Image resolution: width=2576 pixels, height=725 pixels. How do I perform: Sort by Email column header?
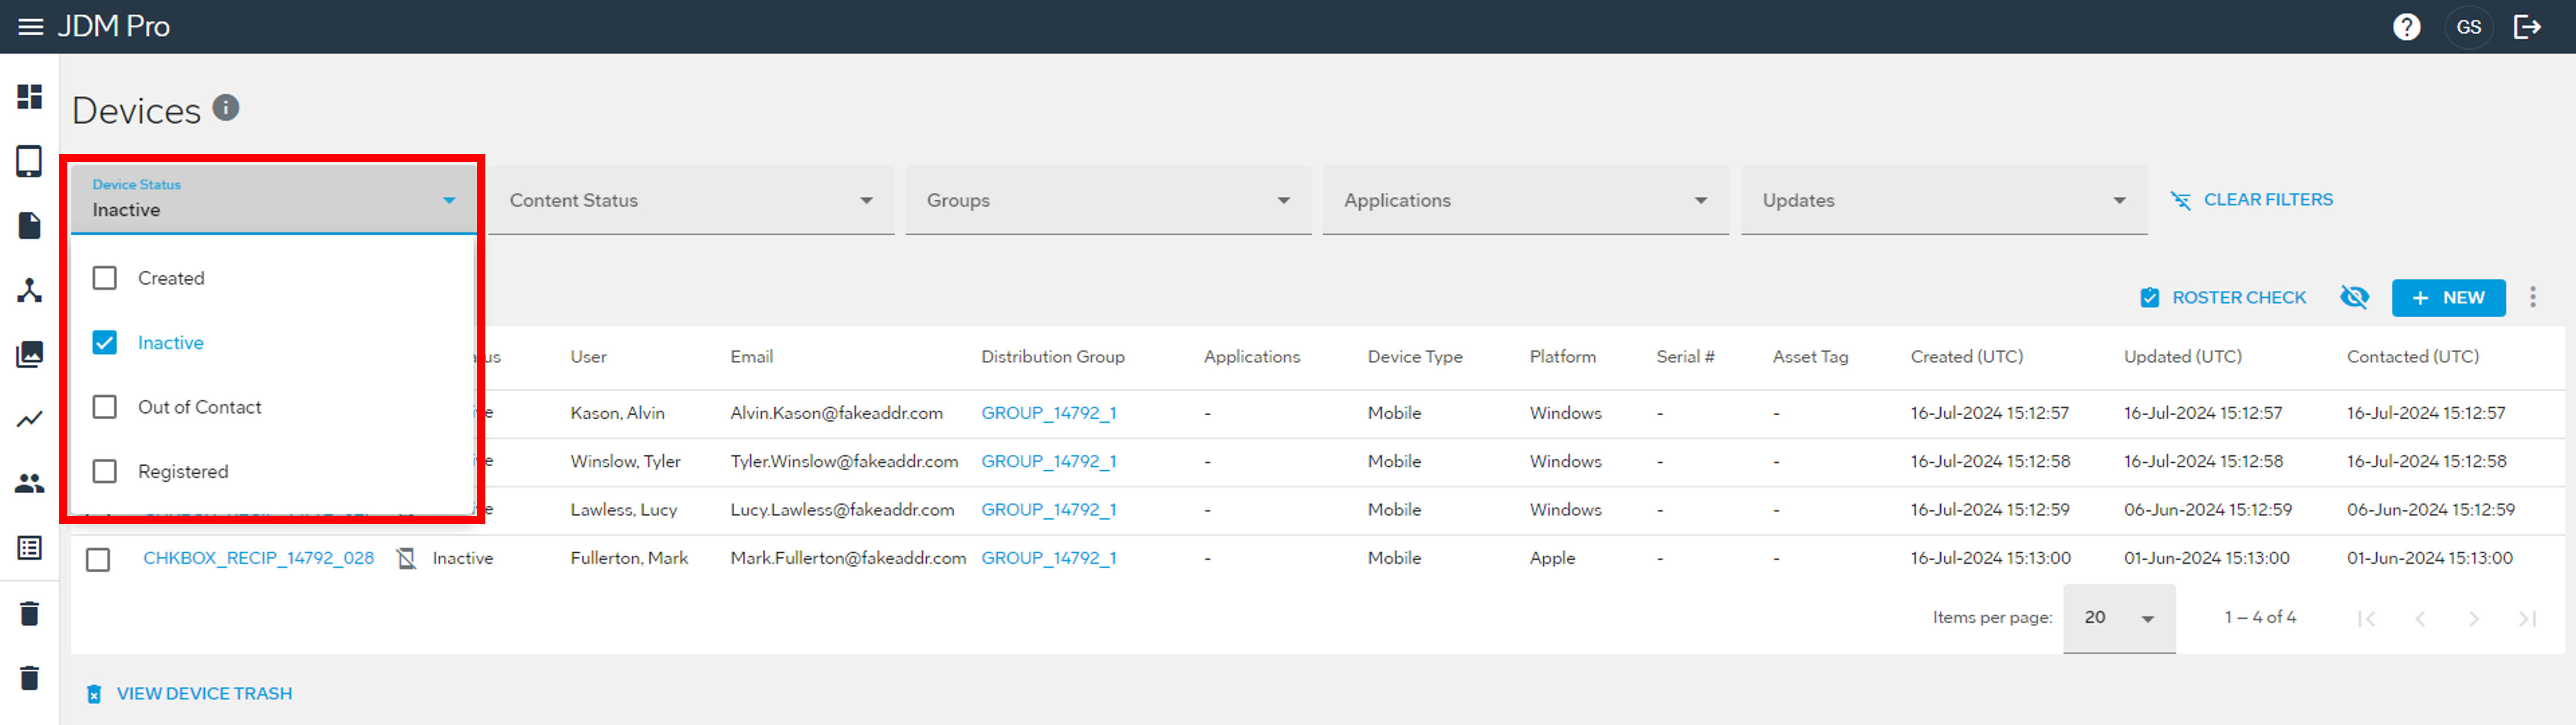pyautogui.click(x=751, y=357)
